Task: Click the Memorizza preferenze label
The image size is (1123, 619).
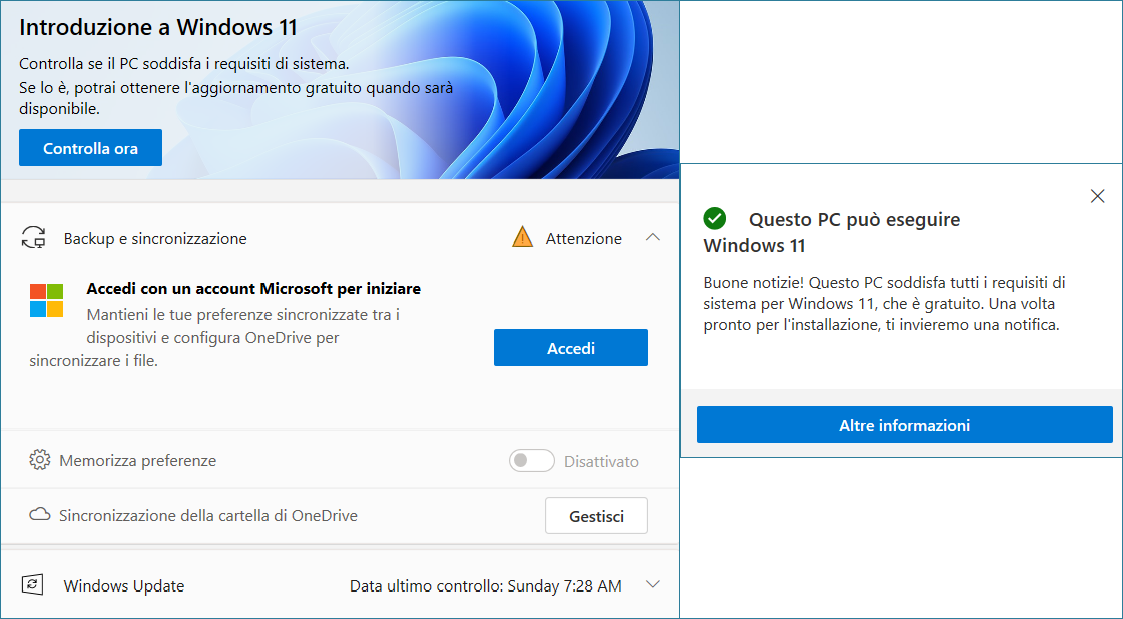Action: 138,461
